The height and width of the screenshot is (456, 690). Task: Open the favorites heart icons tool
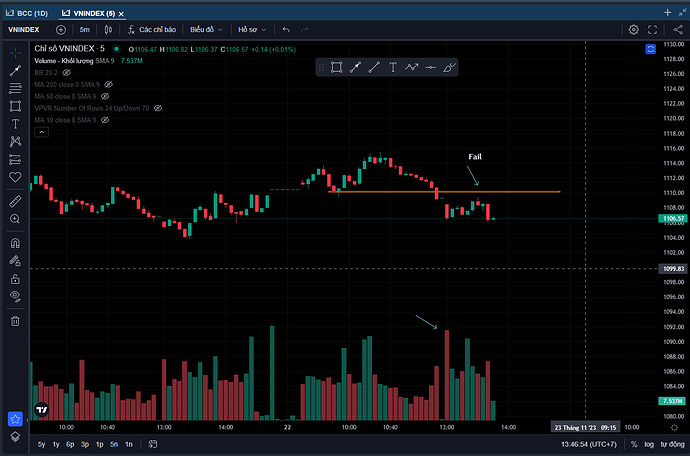(x=15, y=177)
